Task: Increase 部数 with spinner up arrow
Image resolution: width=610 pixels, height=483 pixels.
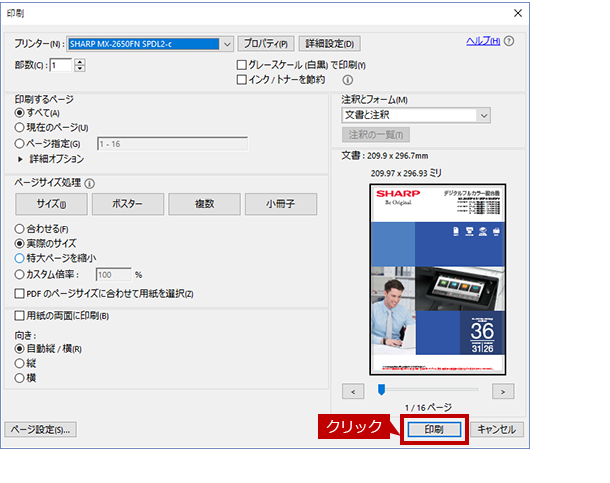Action: click(x=80, y=62)
